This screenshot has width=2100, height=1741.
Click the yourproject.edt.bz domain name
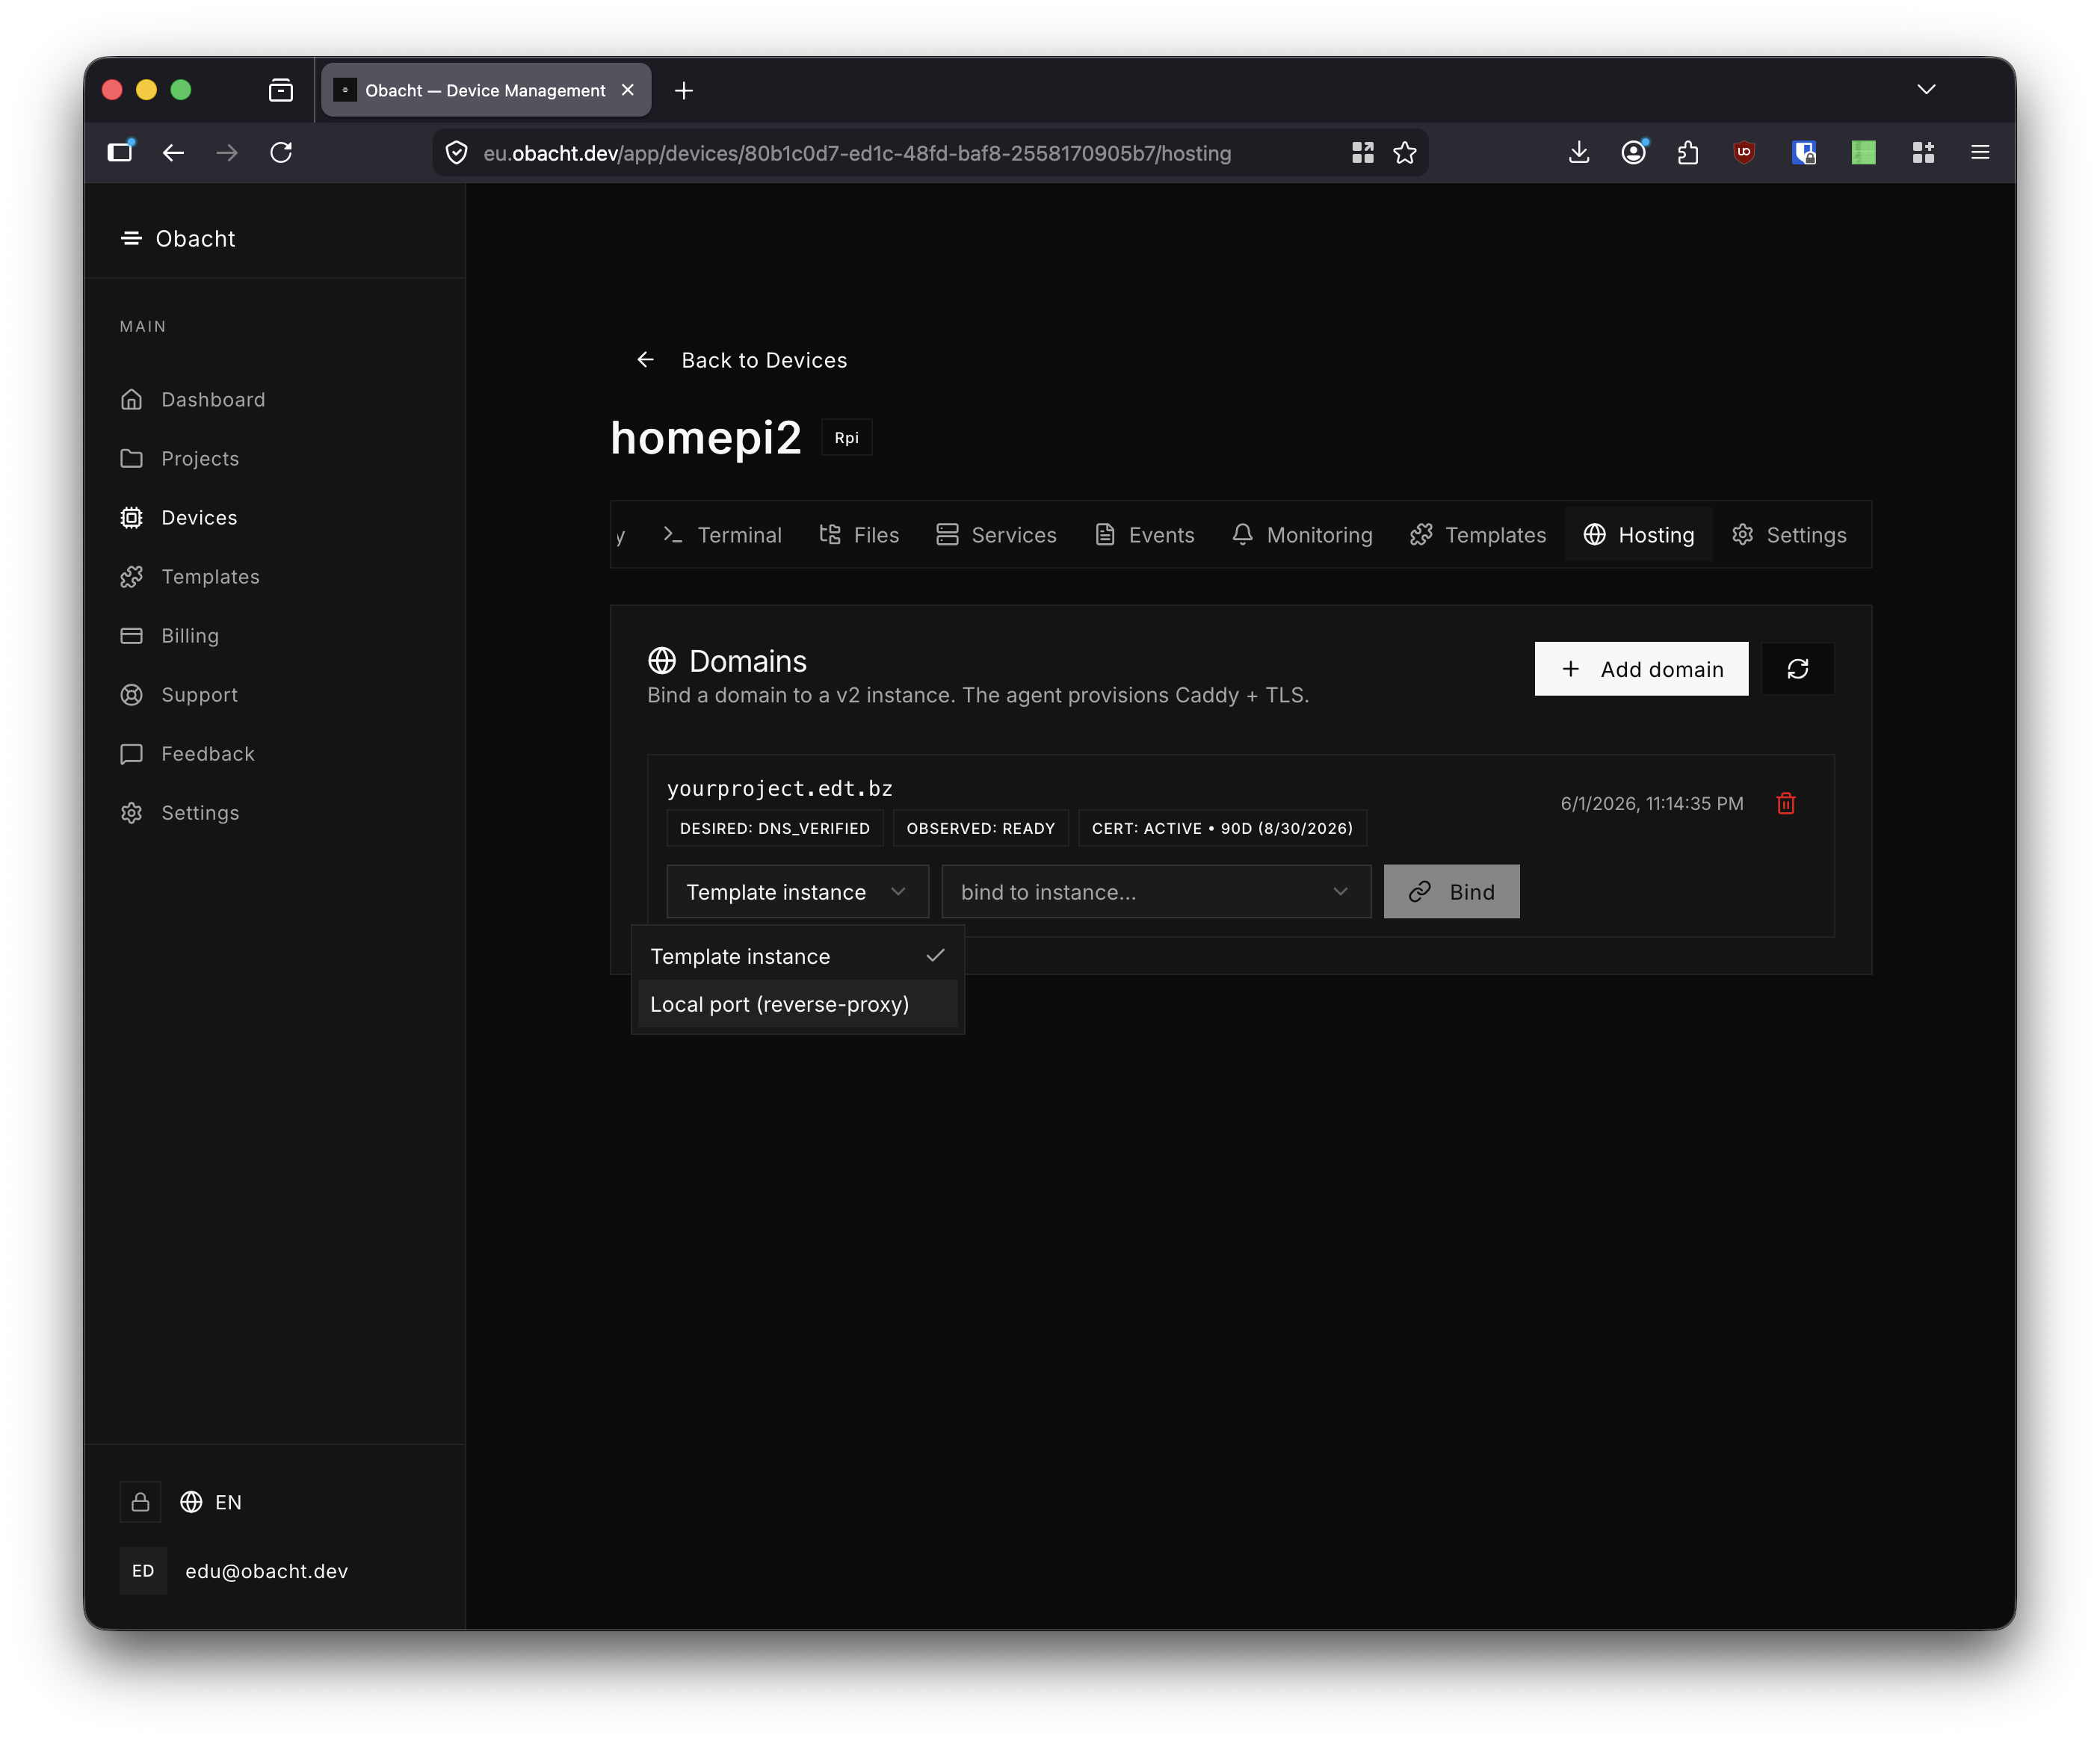pyautogui.click(x=780, y=788)
